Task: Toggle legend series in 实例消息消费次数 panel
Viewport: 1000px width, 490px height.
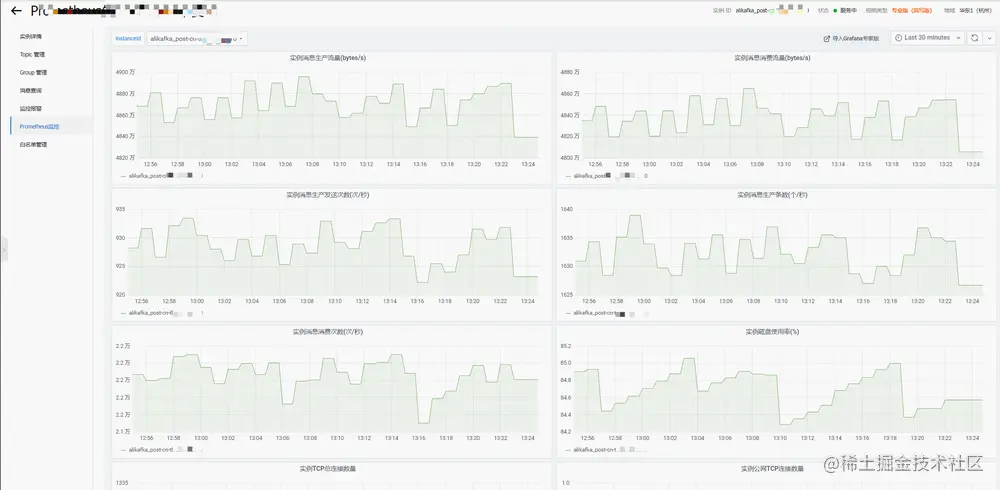Action: (161, 449)
